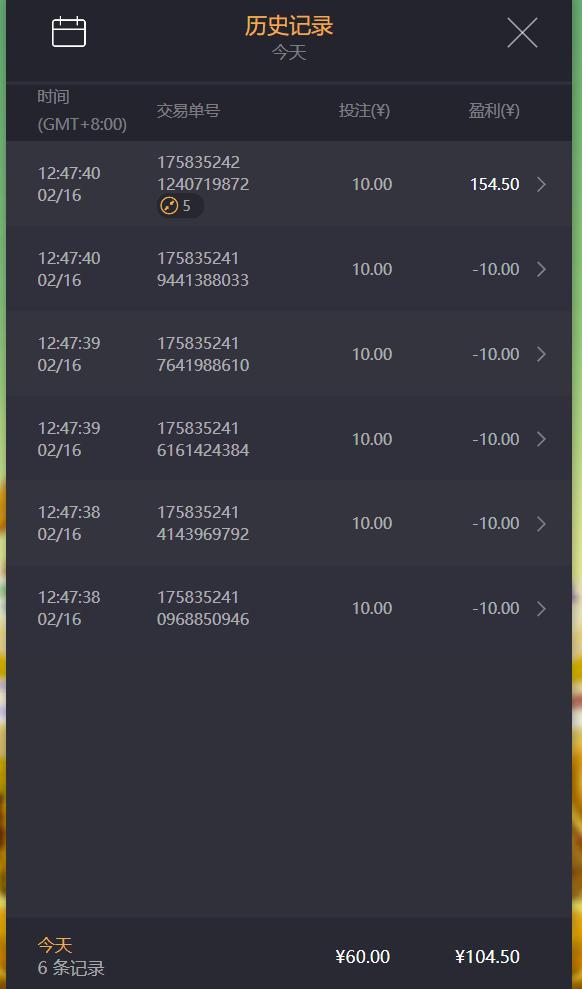Click the ¥104.50 total profit in the footer
Screen dimensions: 582x989
coord(487,957)
